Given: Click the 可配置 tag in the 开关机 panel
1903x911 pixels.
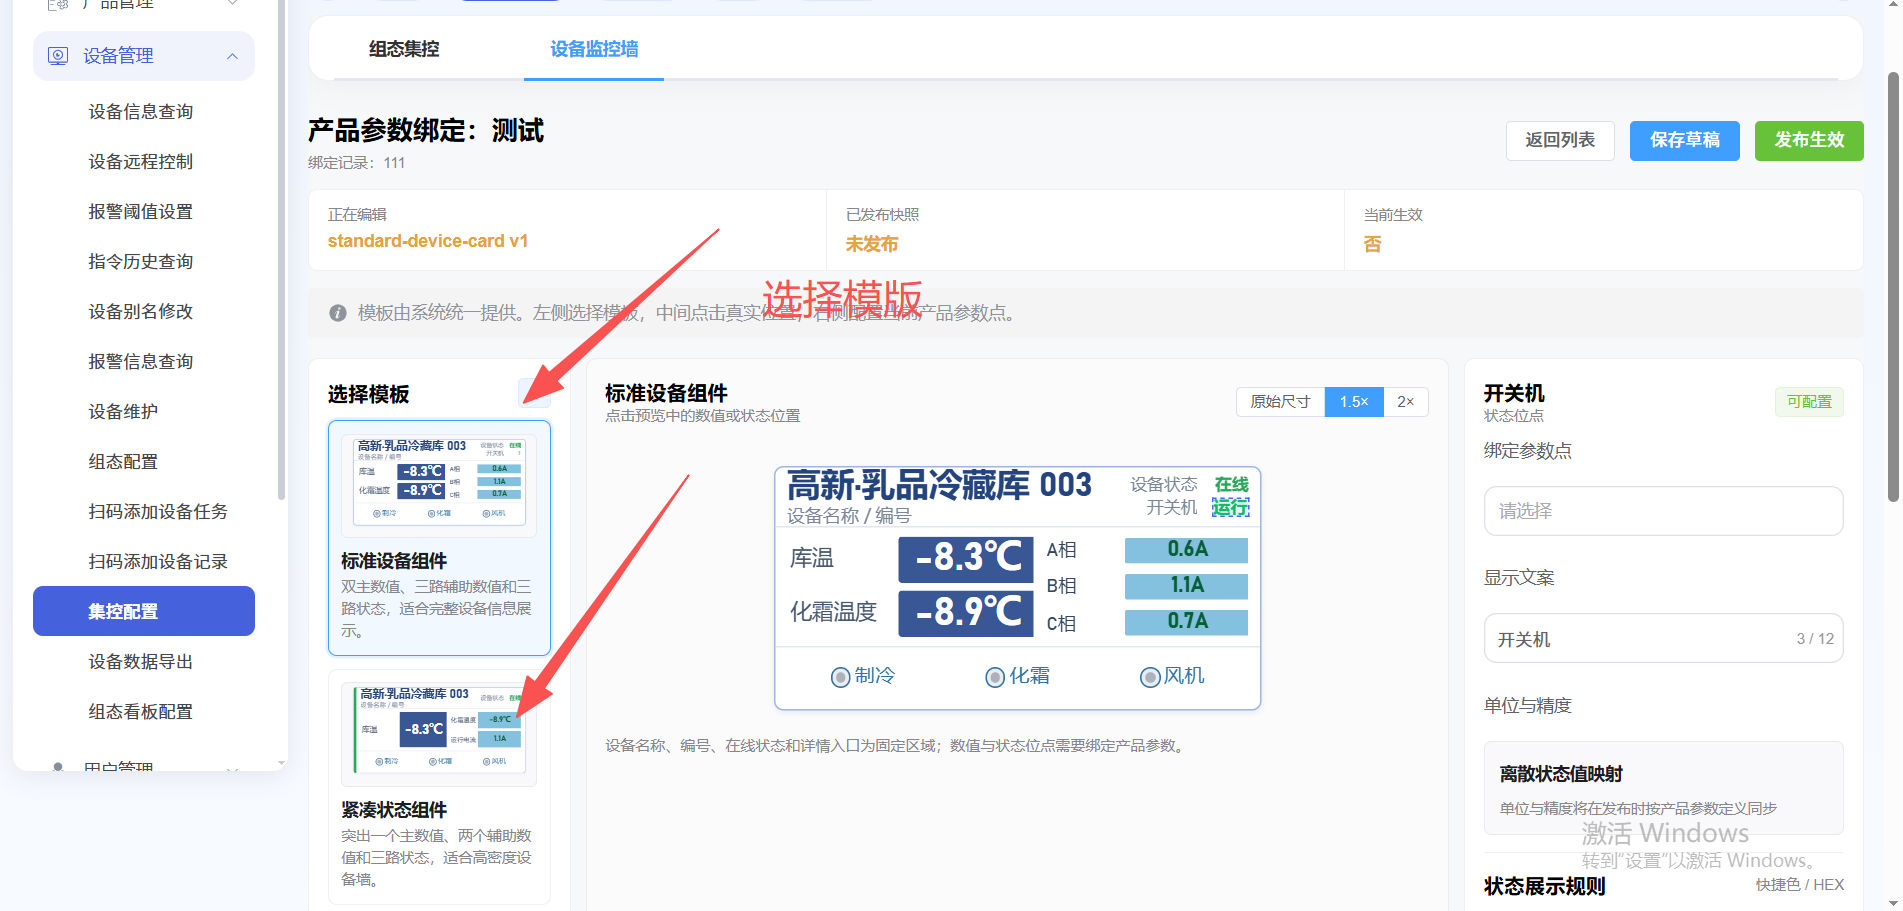Looking at the screenshot, I should [x=1809, y=402].
